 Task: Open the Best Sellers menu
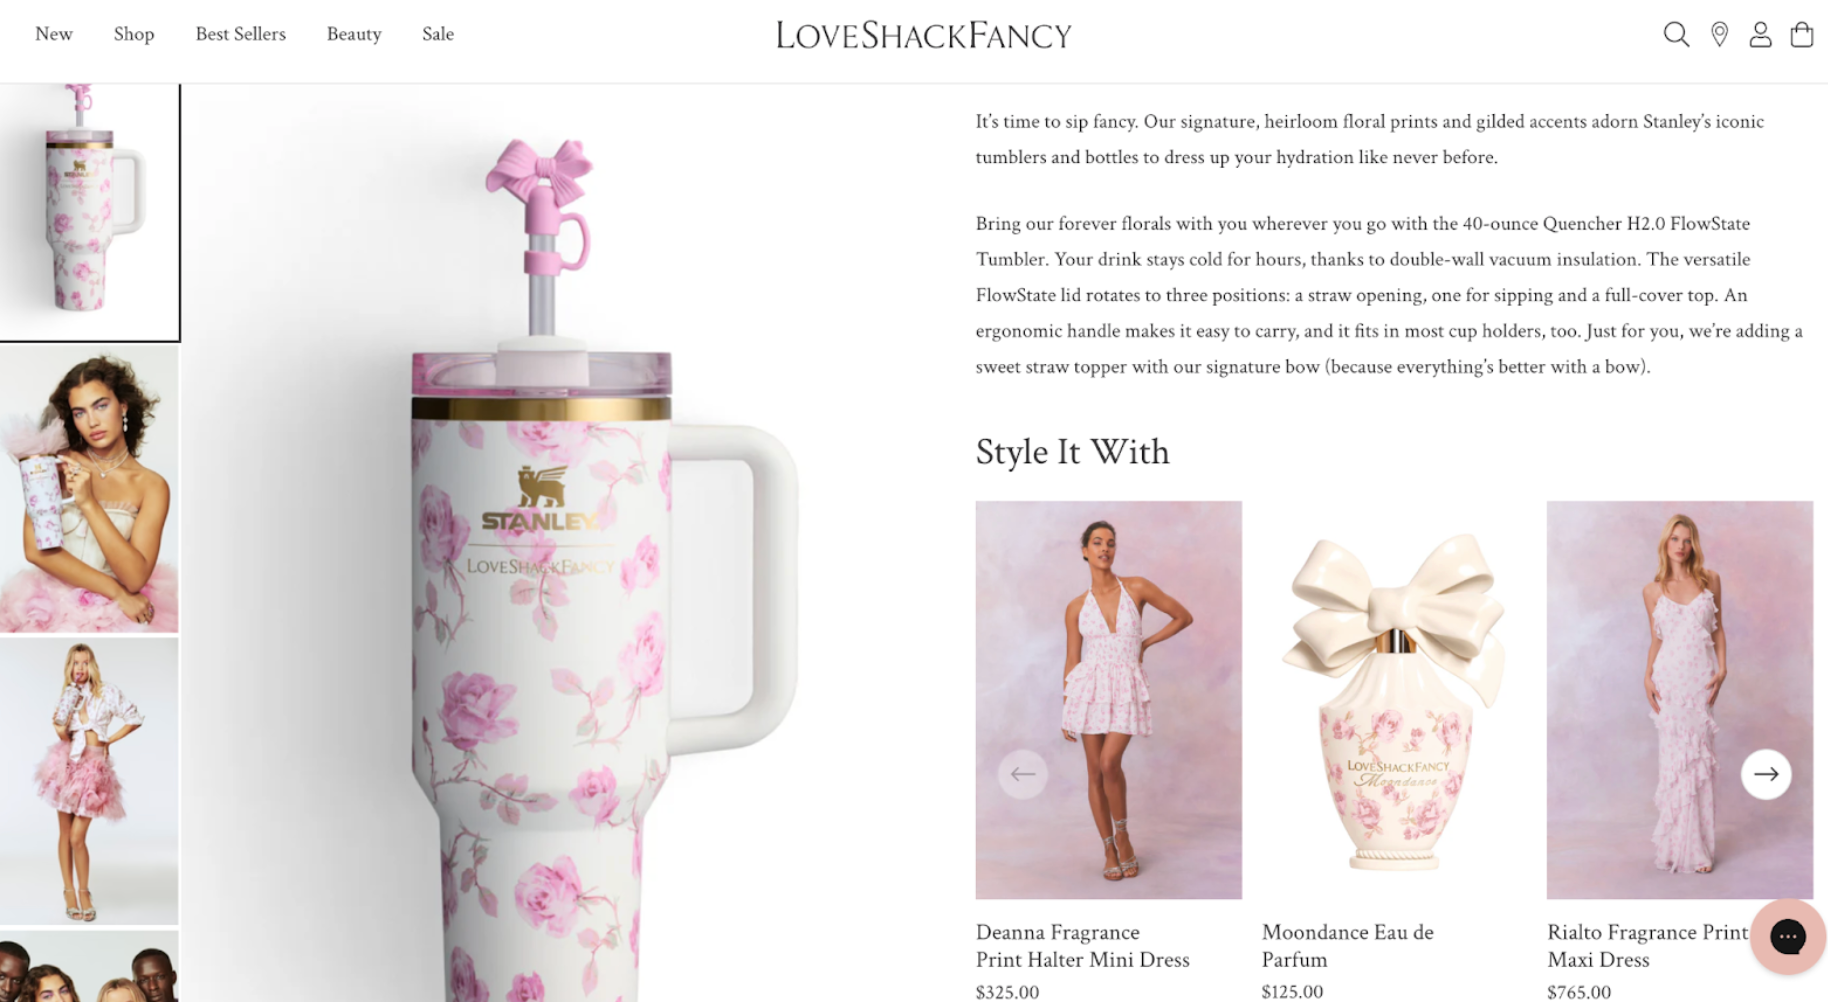(241, 34)
